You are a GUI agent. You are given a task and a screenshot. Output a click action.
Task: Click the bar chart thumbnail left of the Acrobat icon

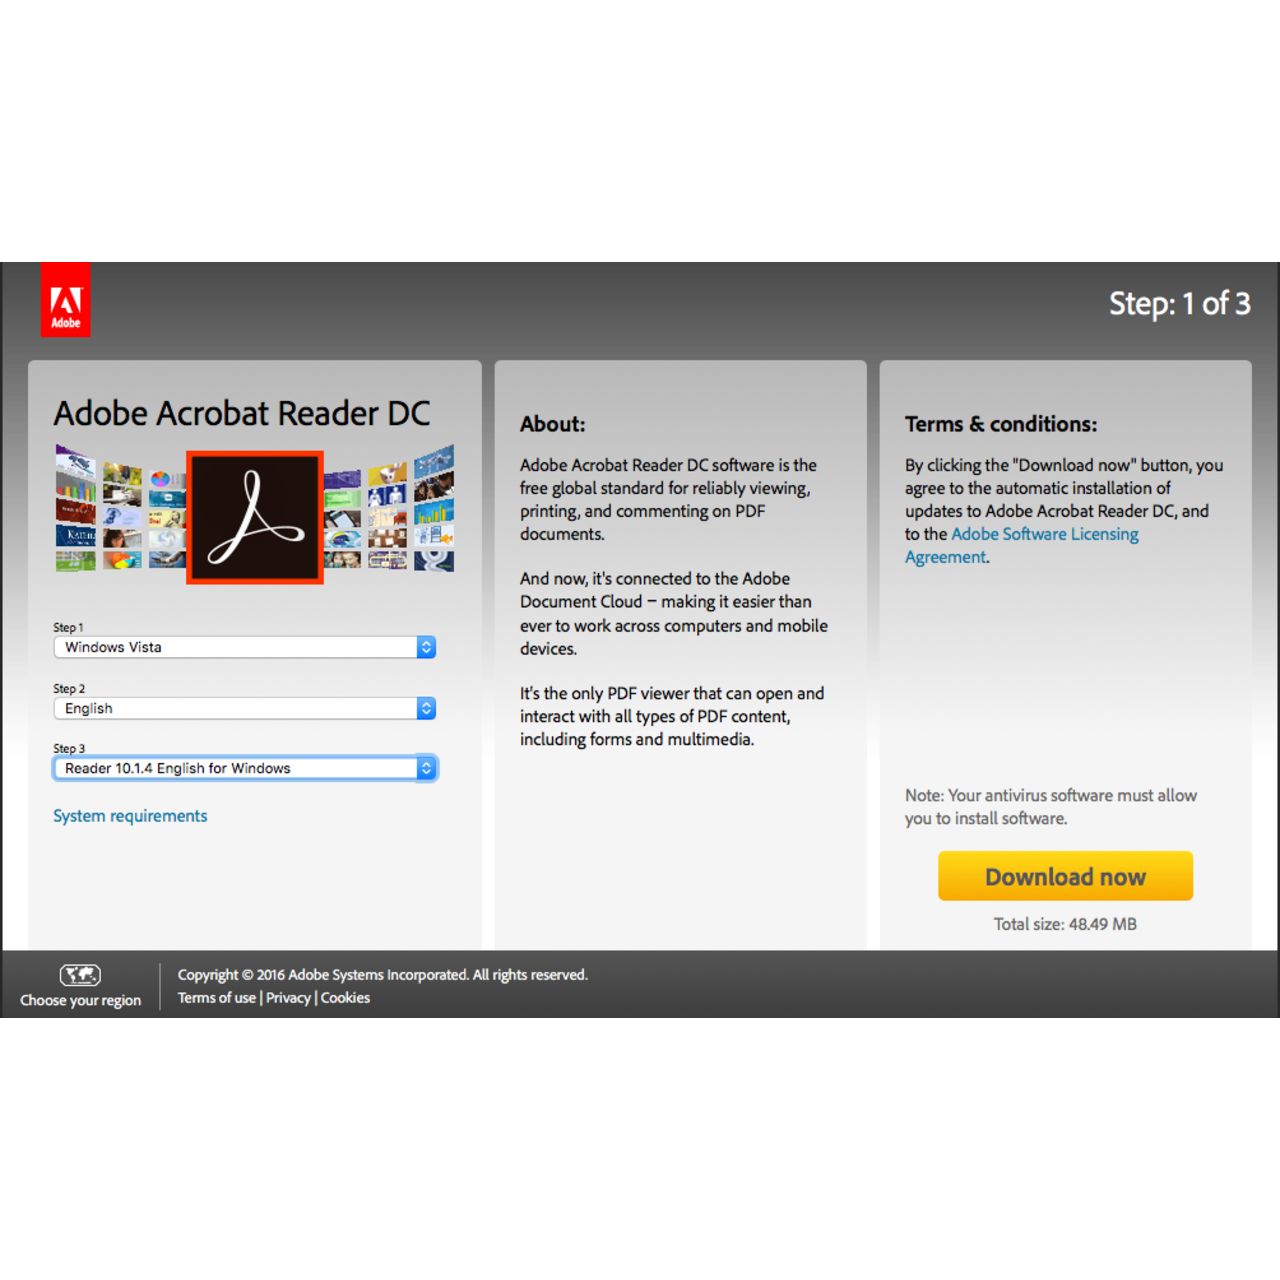pyautogui.click(x=75, y=490)
